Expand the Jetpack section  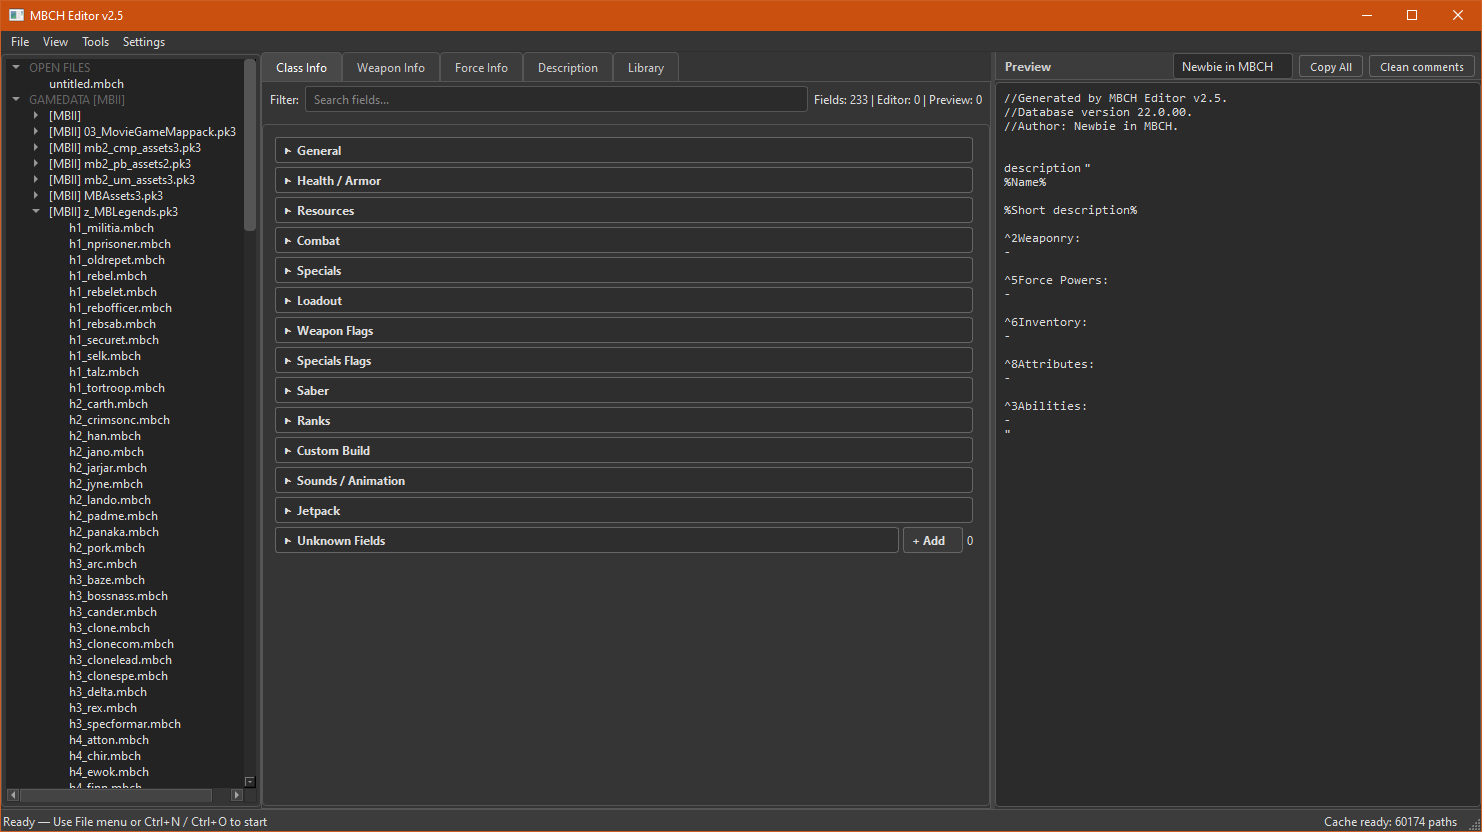(x=623, y=510)
